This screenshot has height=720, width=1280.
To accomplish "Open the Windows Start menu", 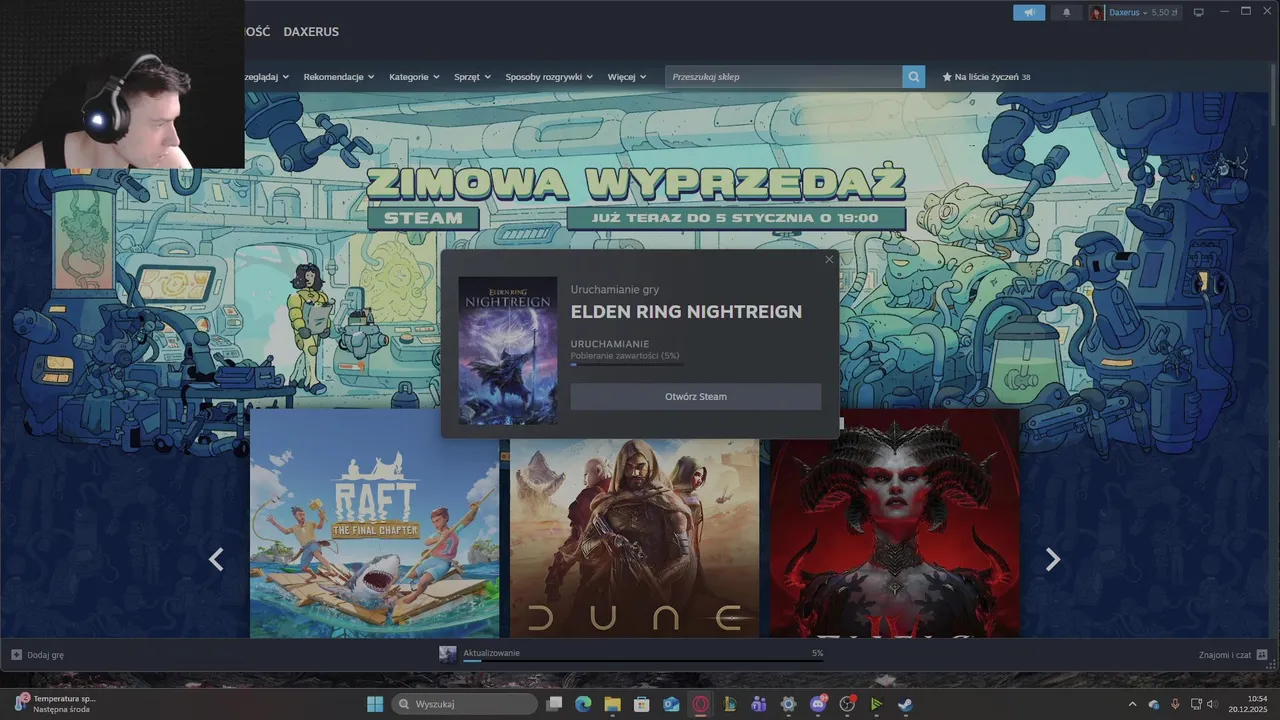I will click(x=375, y=704).
